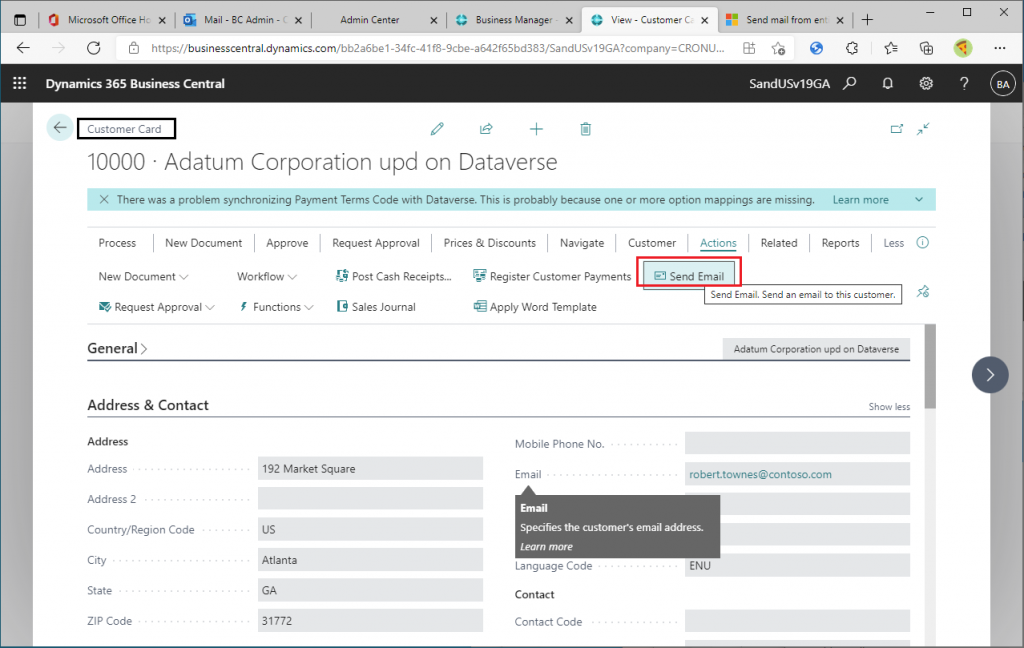The width and height of the screenshot is (1024, 648).
Task: Open the Process menu
Action: coord(118,243)
